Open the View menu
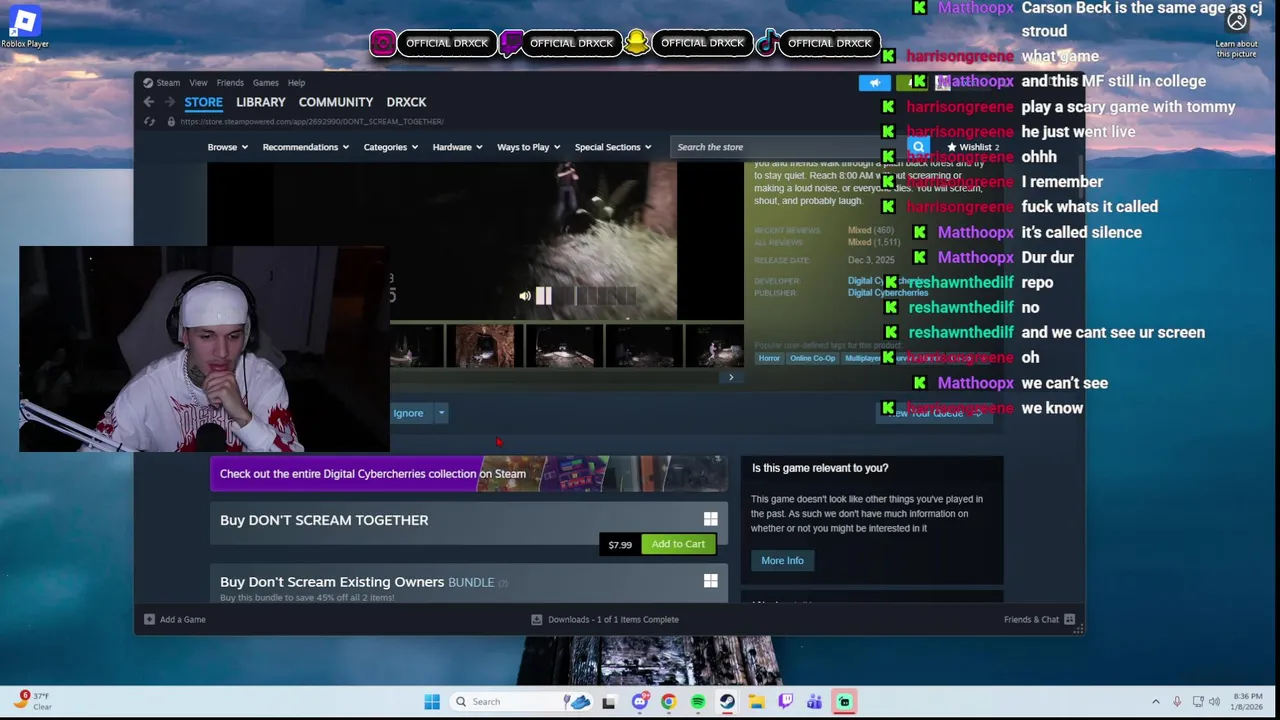Viewport: 1280px width, 720px height. pos(198,83)
